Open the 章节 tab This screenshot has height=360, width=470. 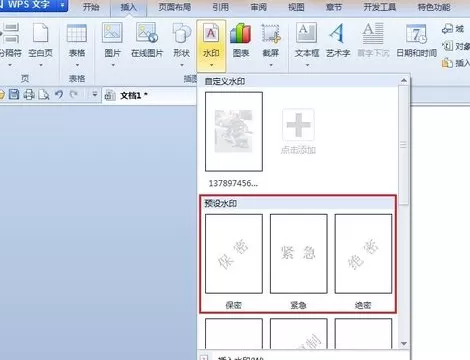(334, 7)
